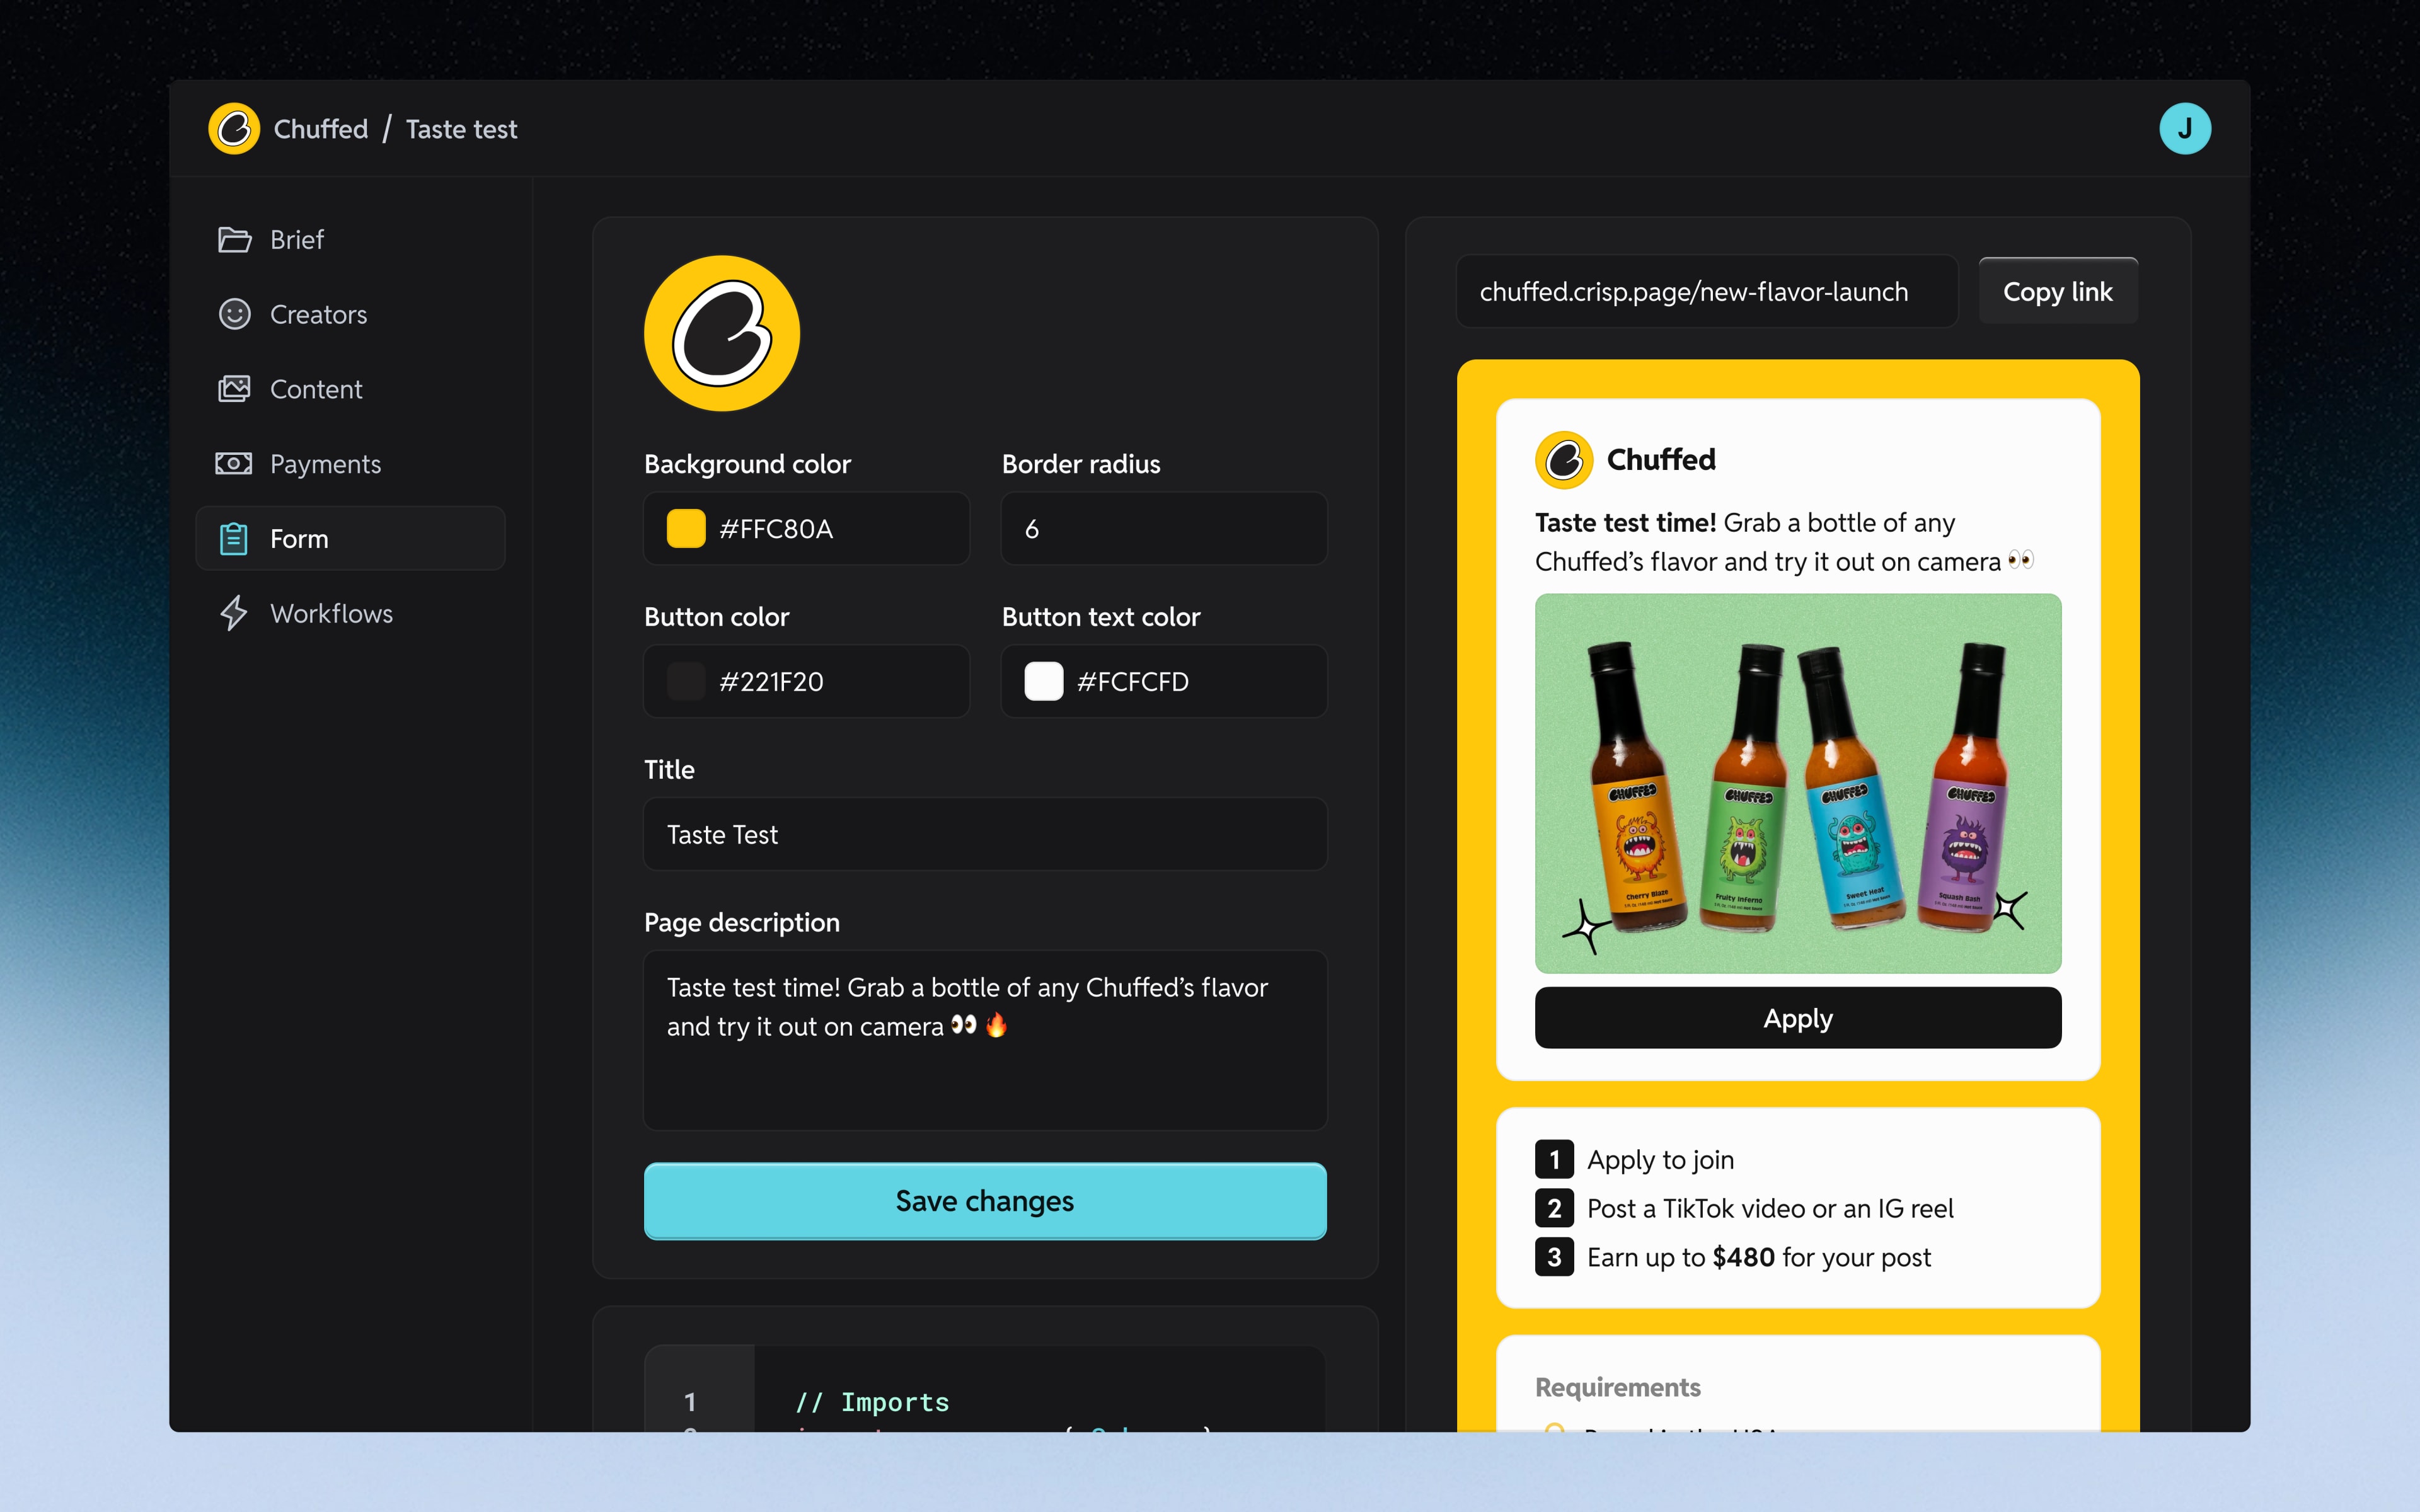Click the Copy link button

click(2058, 292)
